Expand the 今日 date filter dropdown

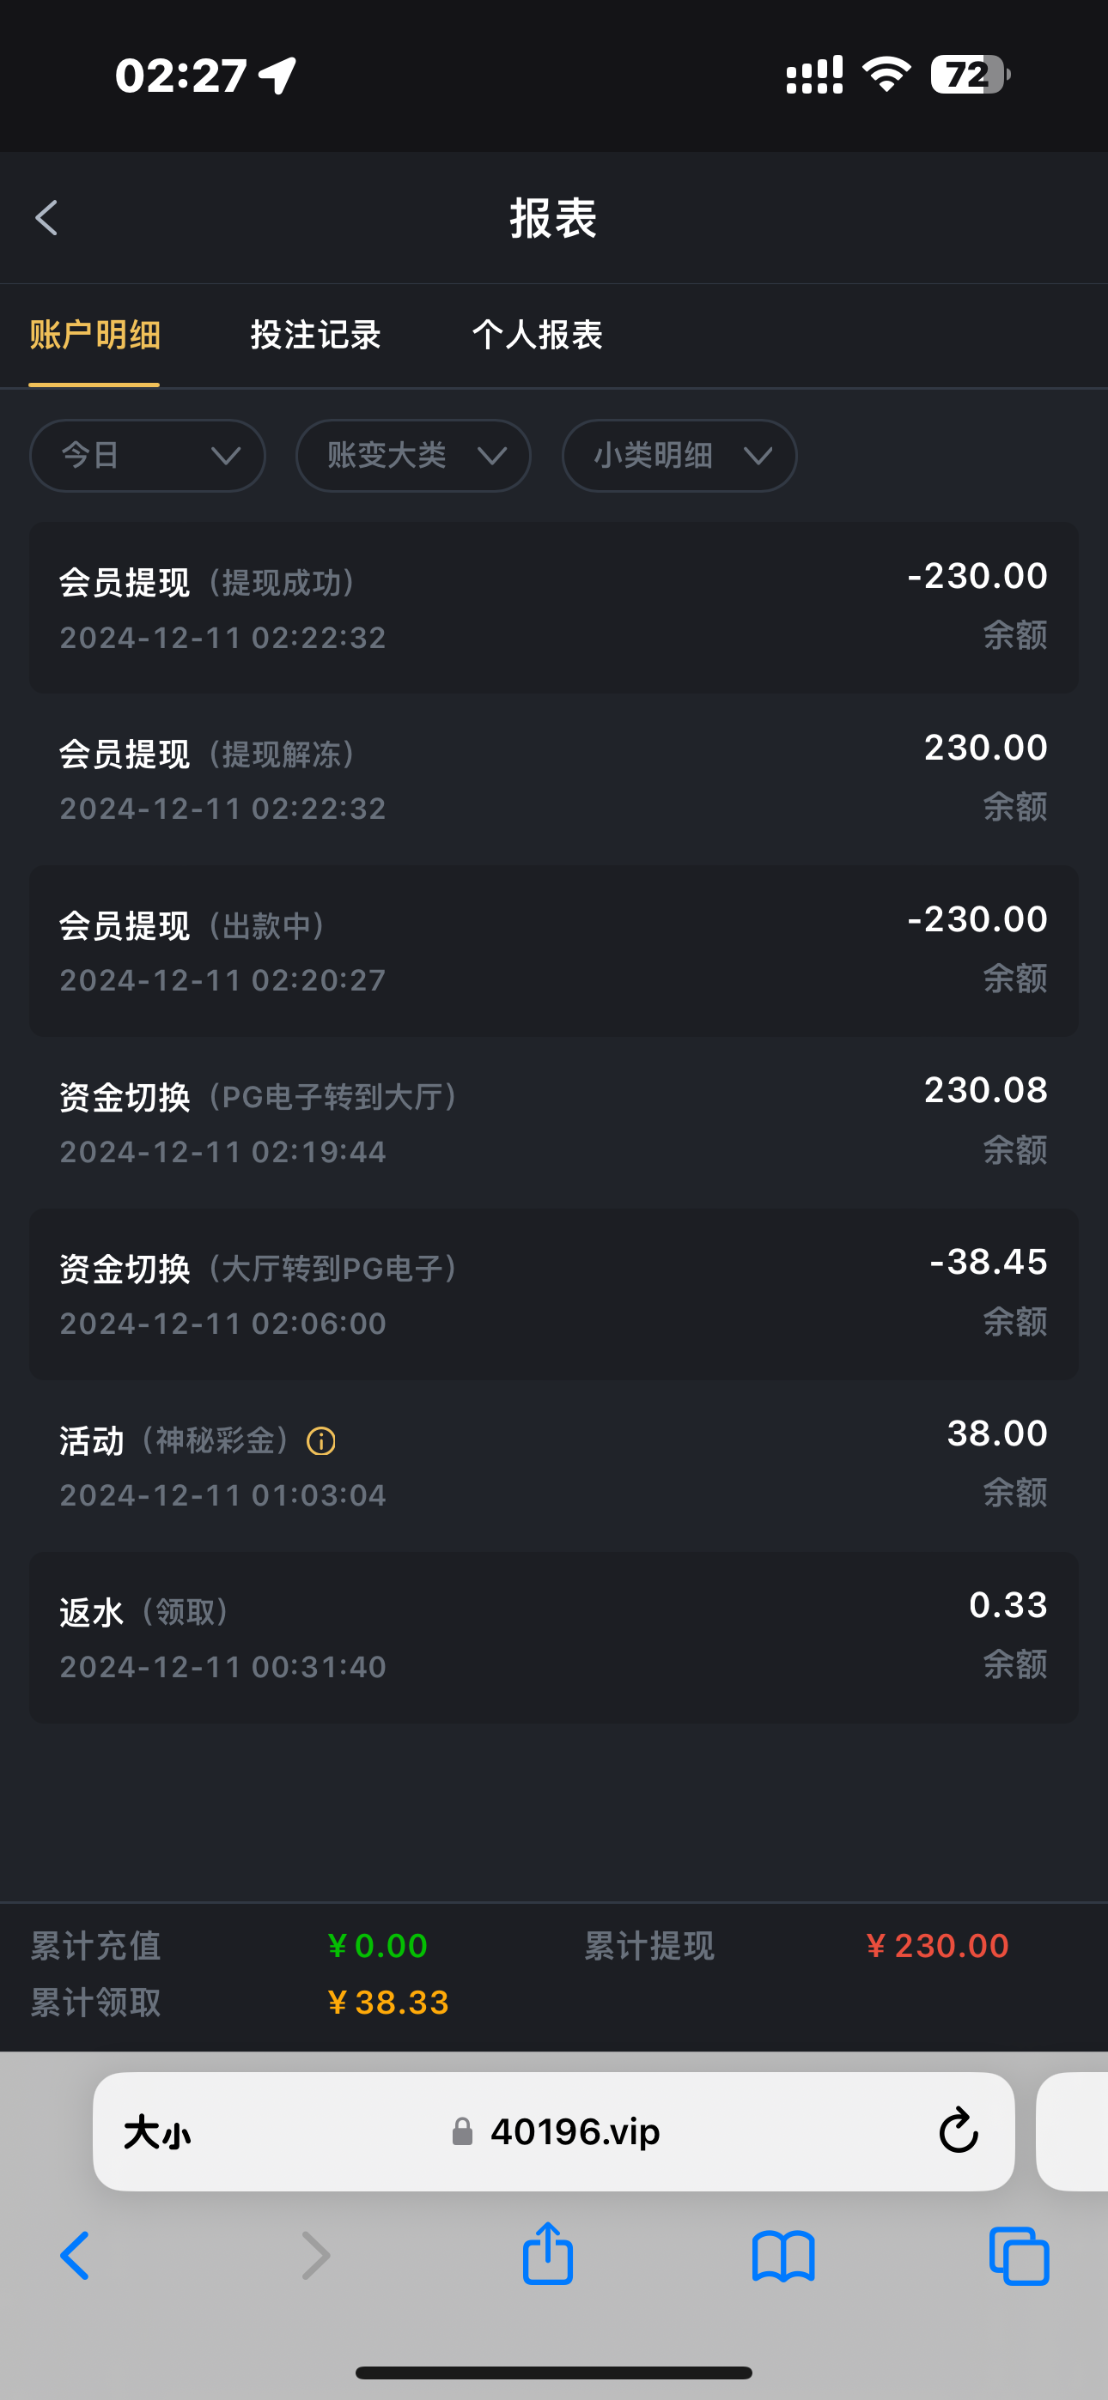tap(148, 456)
